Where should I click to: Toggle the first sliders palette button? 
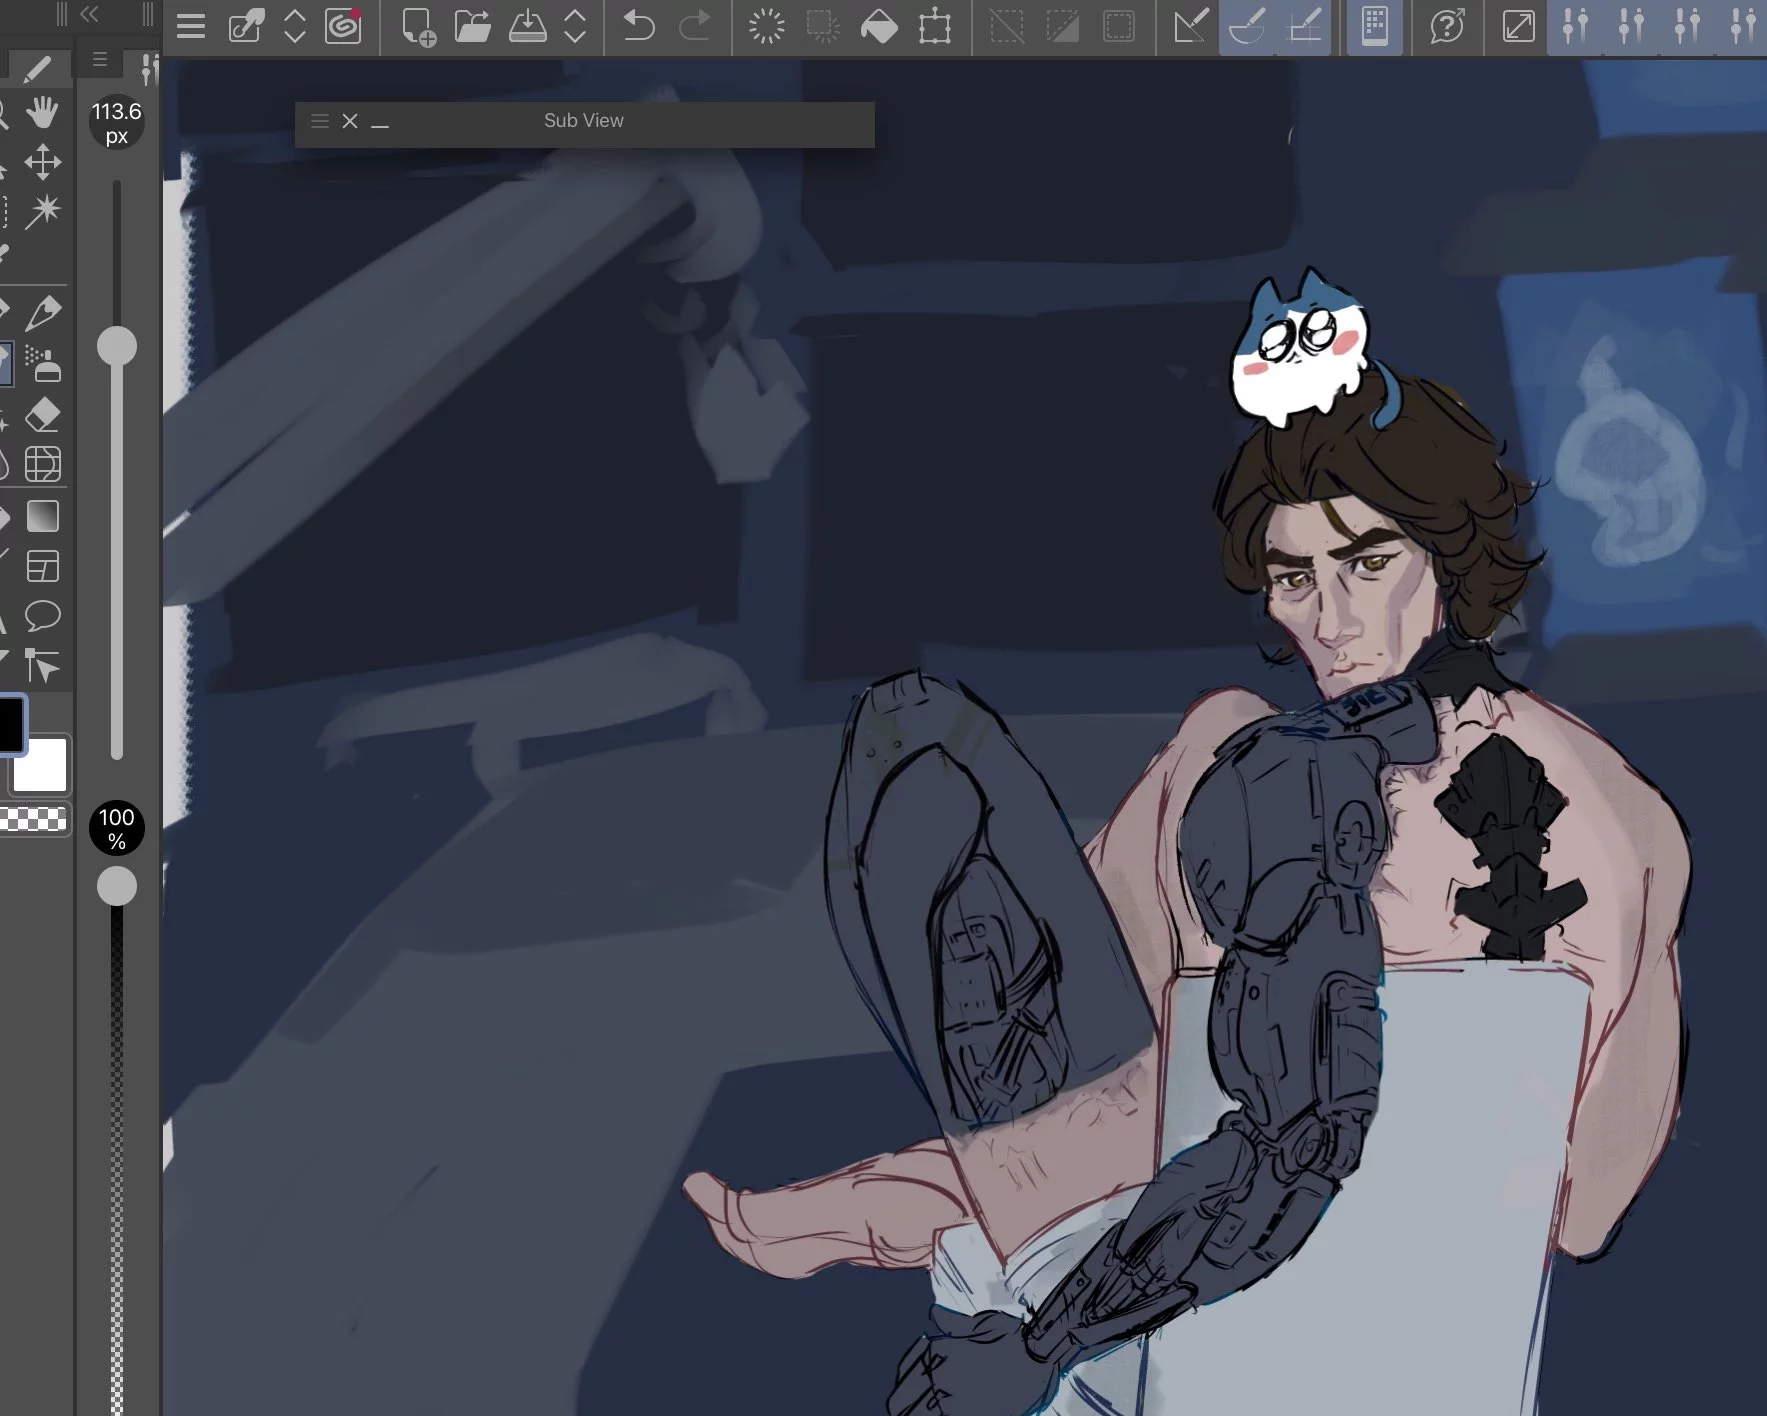[1575, 26]
